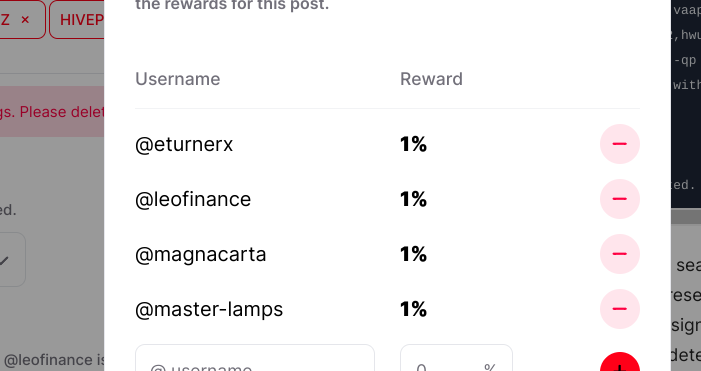The width and height of the screenshot is (701, 371).
Task: Remove @master-lamps using its minus icon
Action: tap(620, 309)
